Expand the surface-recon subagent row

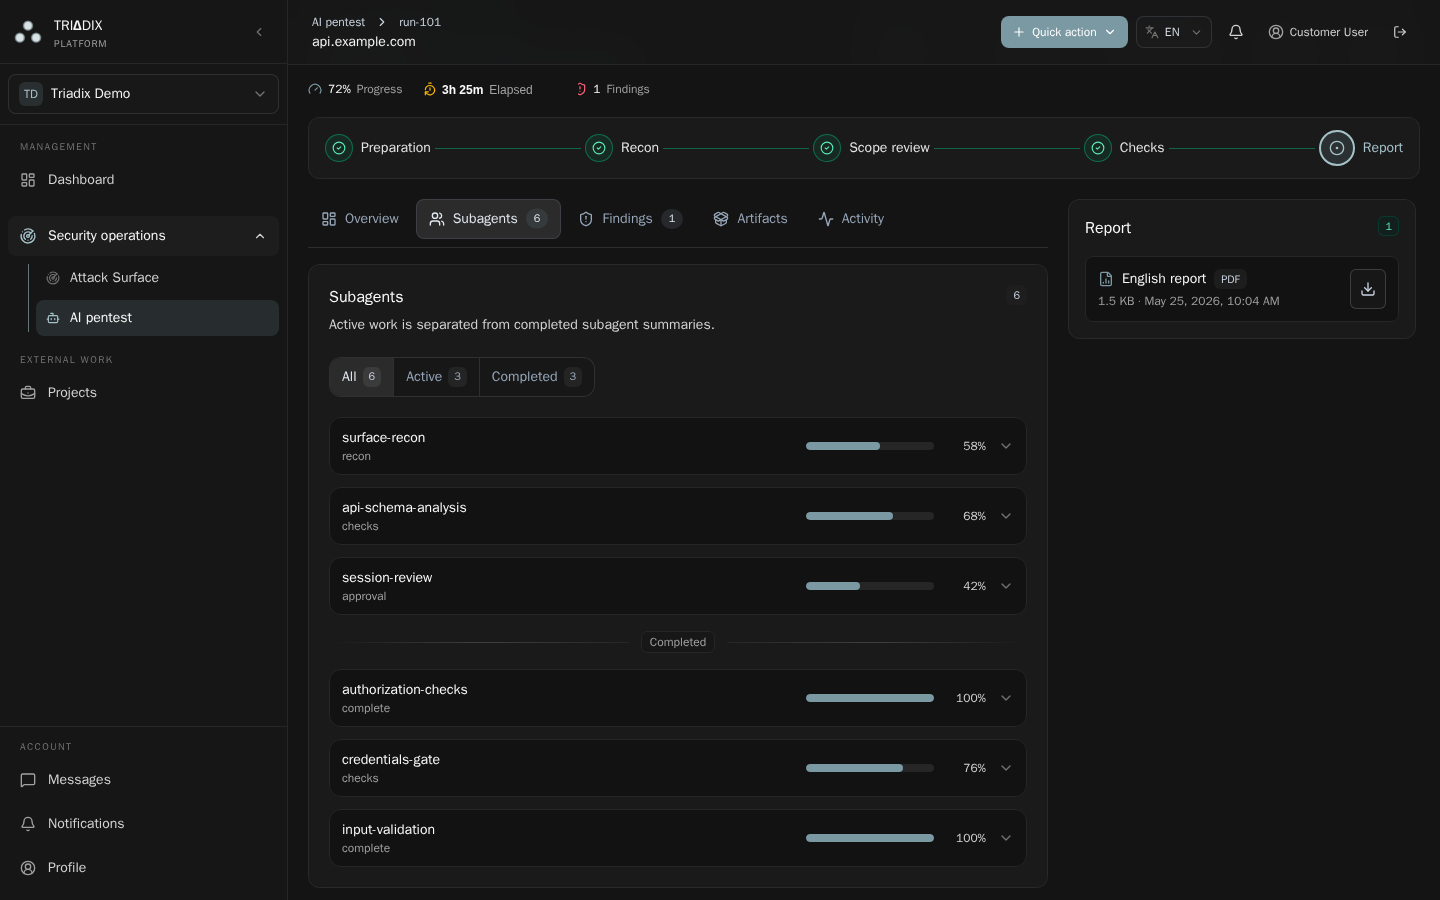(678, 446)
